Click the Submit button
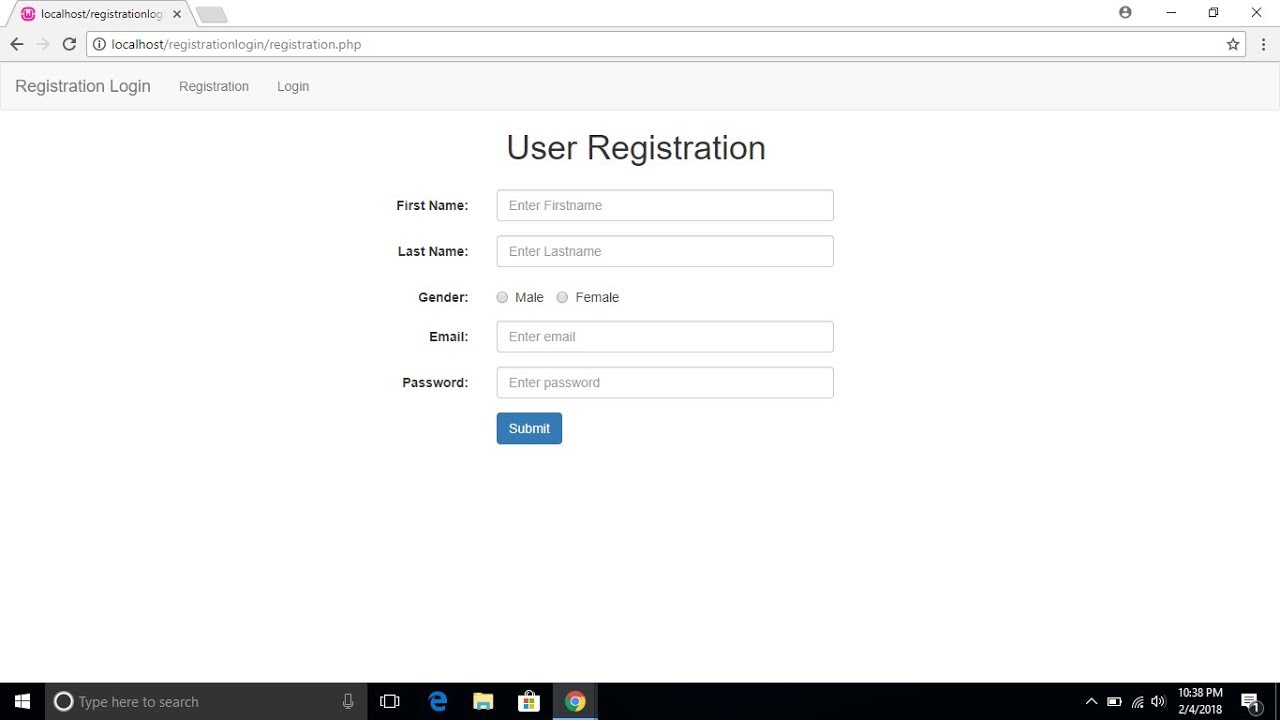Viewport: 1280px width, 720px height. pos(529,428)
